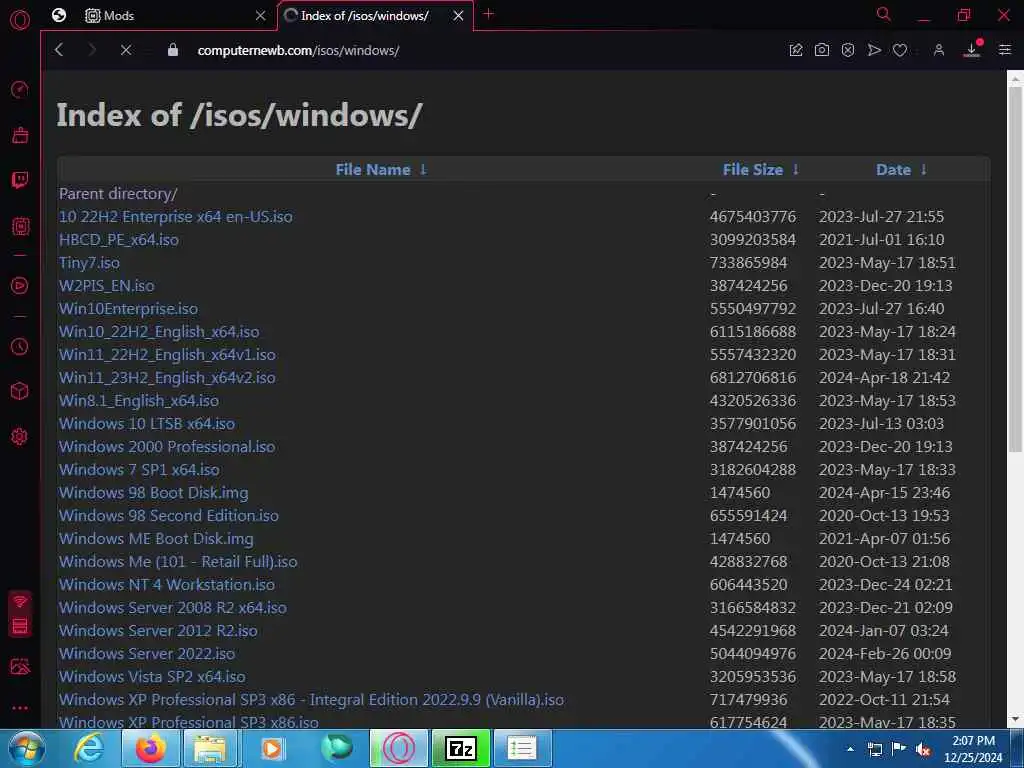Click the page vertical scrollbar
1024x768 pixels.
[x=1015, y=268]
